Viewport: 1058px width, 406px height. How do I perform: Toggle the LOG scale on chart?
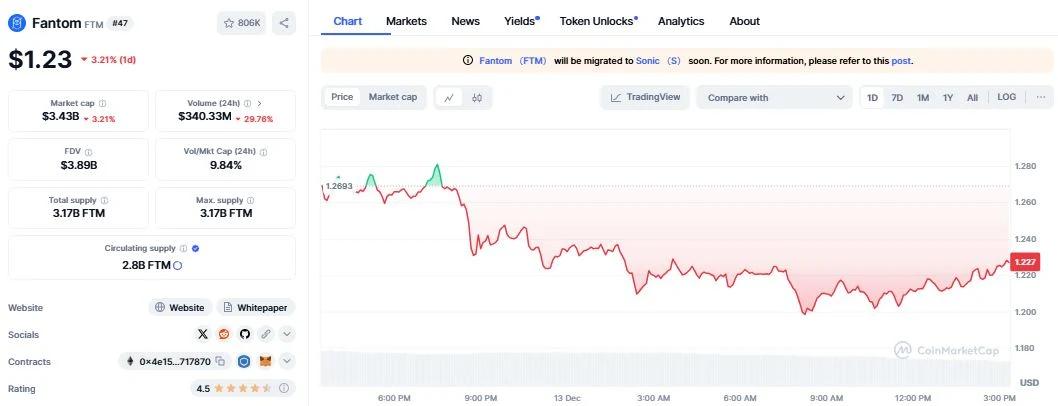pyautogui.click(x=1006, y=97)
